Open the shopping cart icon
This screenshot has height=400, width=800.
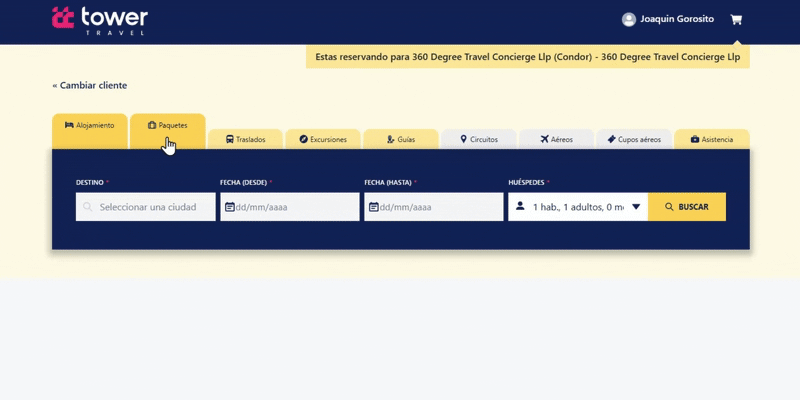pos(736,19)
